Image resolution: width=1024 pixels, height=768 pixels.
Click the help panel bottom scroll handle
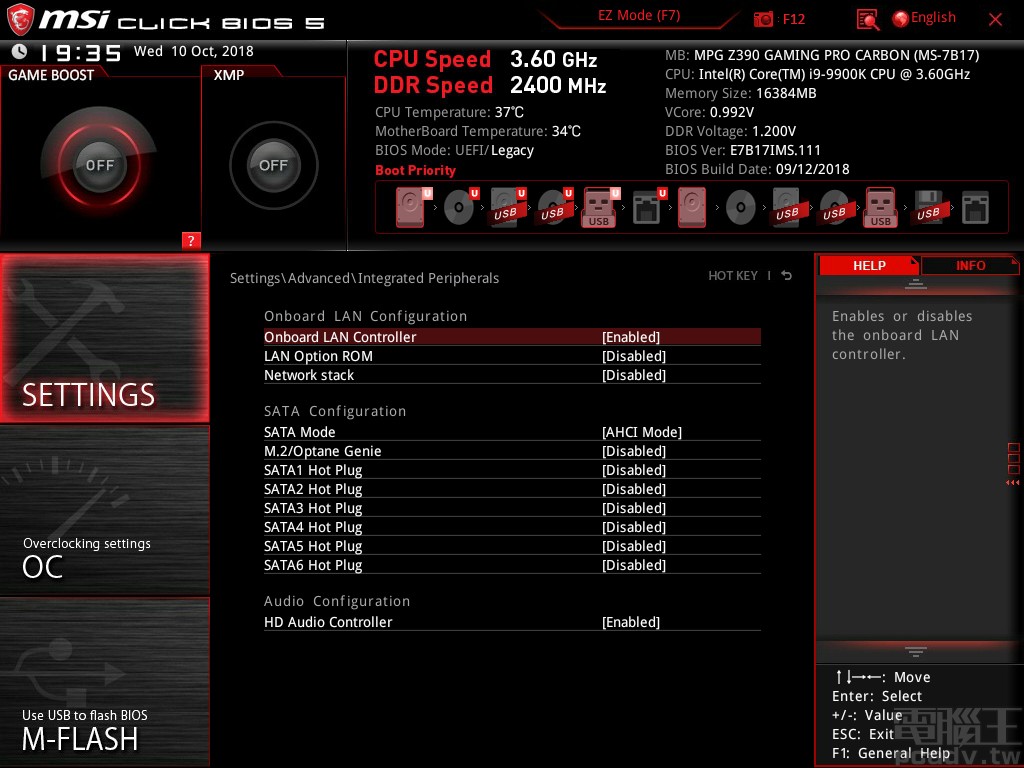tap(916, 651)
